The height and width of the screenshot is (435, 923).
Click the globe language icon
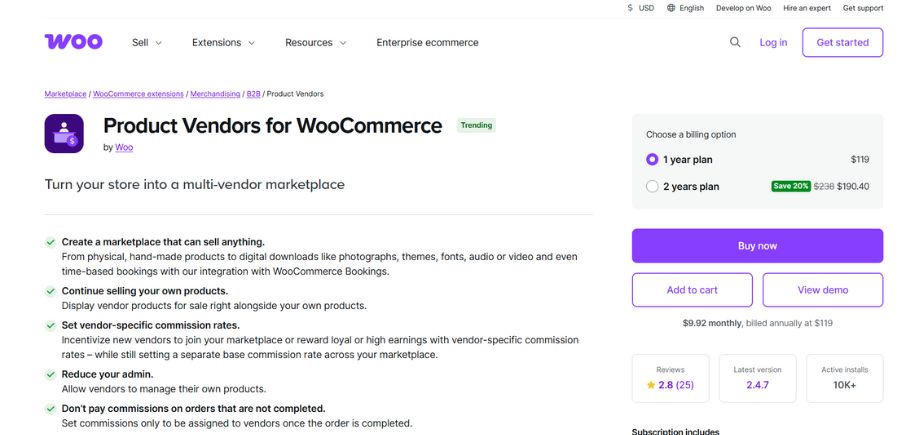click(x=672, y=8)
